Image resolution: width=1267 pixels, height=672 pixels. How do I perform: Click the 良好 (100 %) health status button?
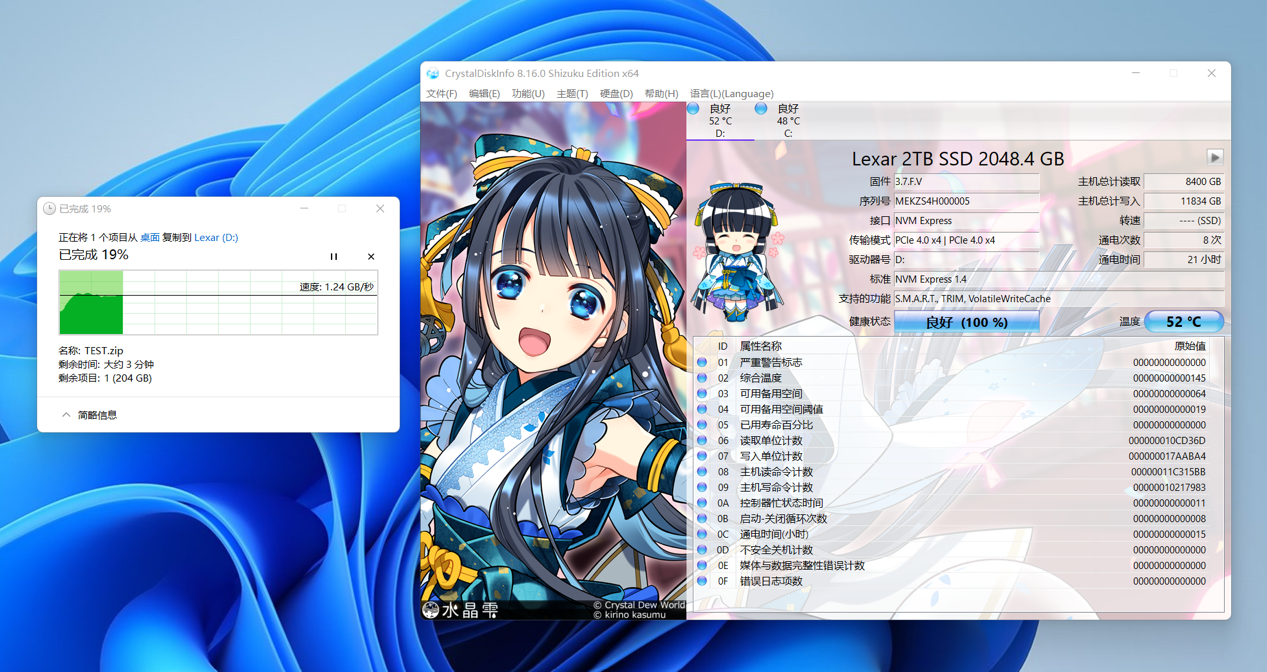point(966,322)
